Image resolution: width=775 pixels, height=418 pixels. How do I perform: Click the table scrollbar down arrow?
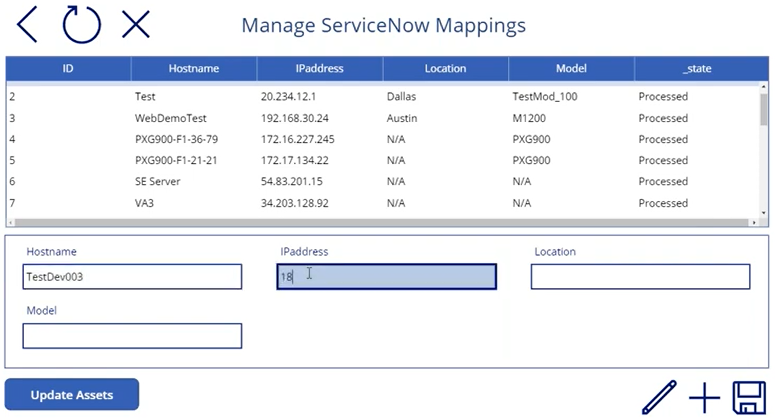(x=764, y=213)
